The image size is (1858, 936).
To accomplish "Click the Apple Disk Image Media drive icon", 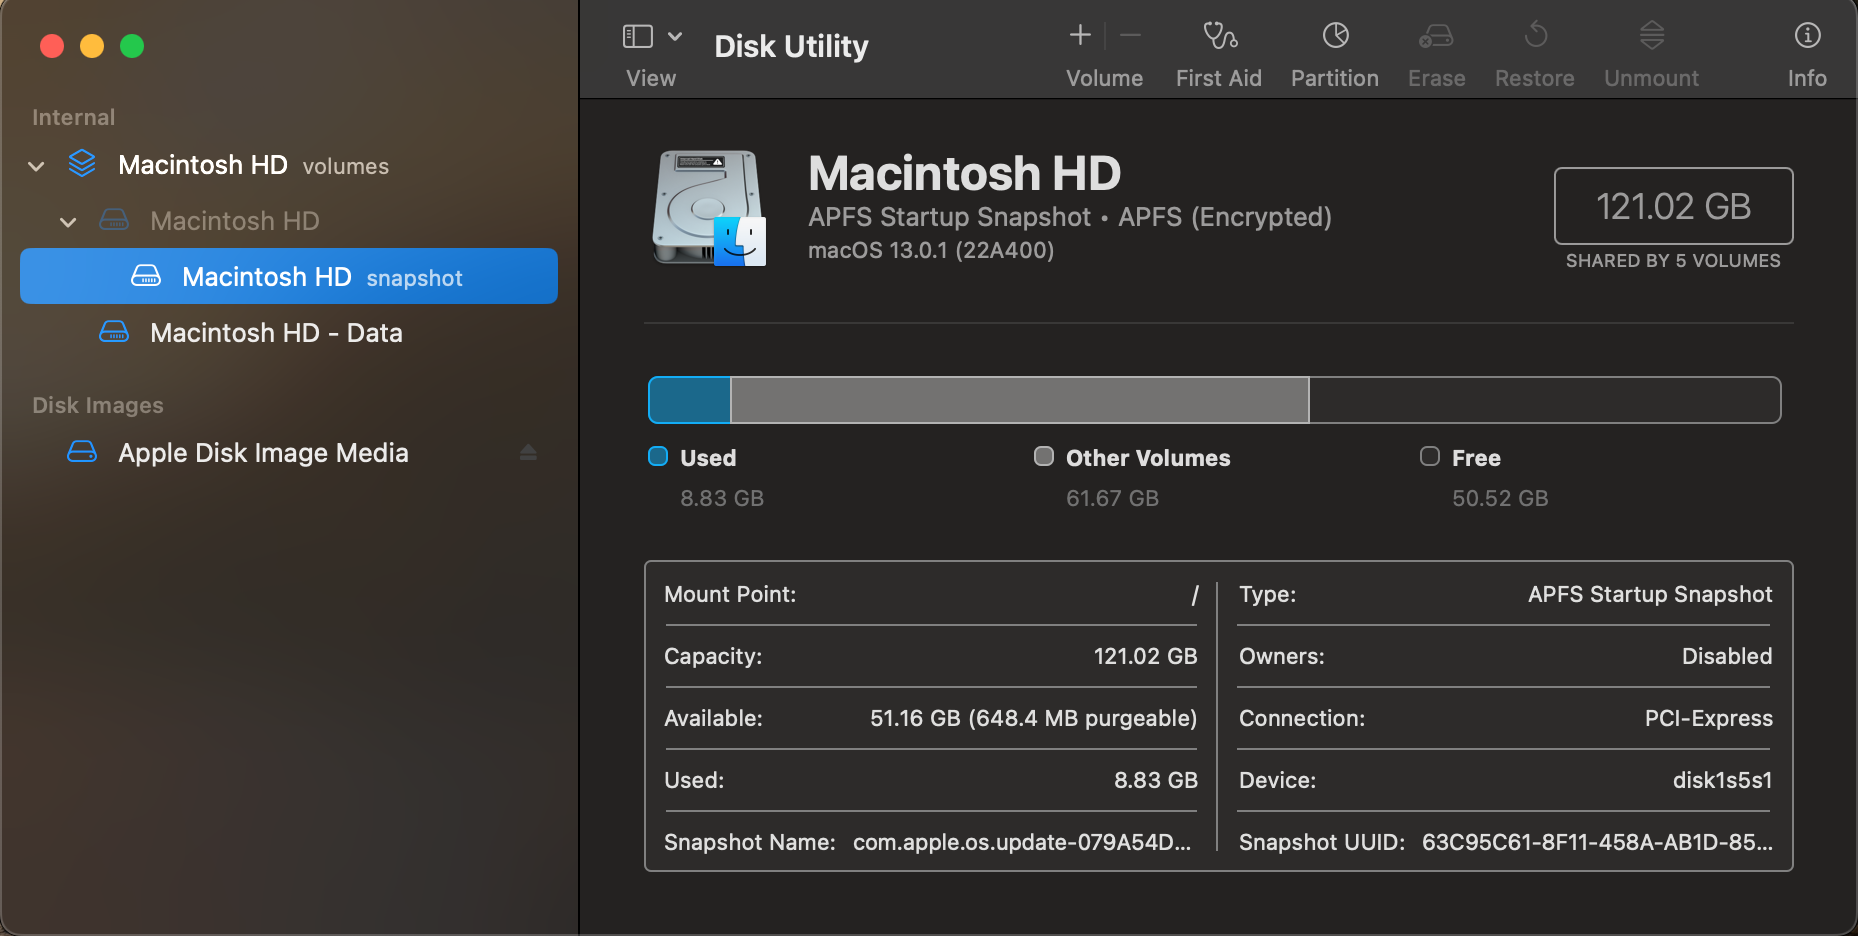I will pos(82,452).
